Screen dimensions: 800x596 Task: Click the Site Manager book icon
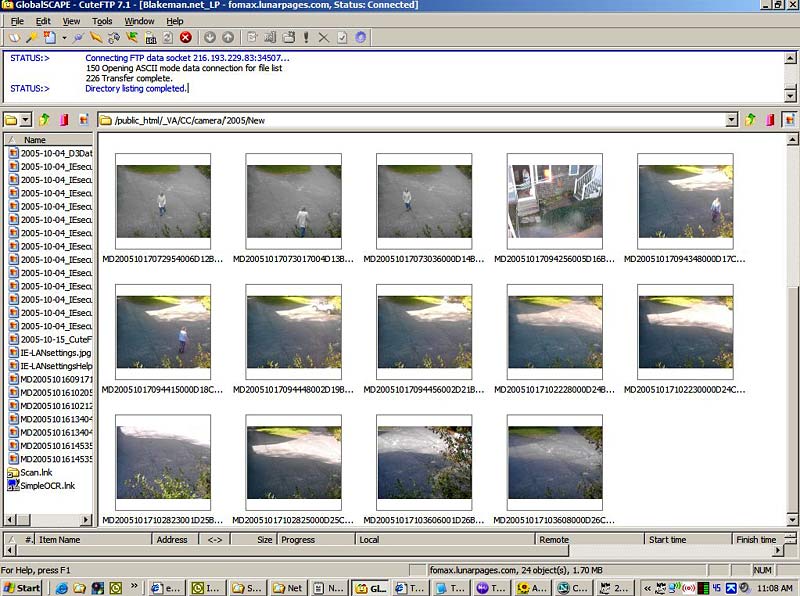click(x=13, y=37)
